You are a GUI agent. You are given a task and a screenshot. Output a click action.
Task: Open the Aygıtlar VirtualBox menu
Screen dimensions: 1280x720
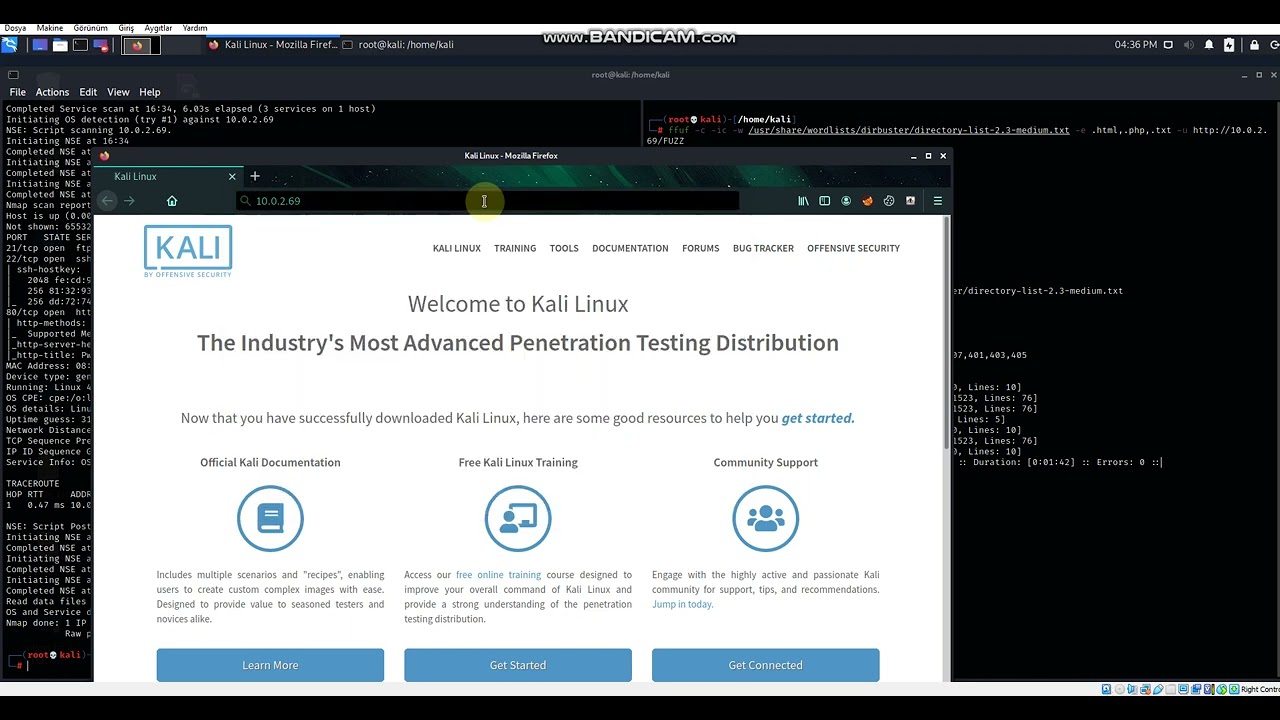(x=158, y=28)
